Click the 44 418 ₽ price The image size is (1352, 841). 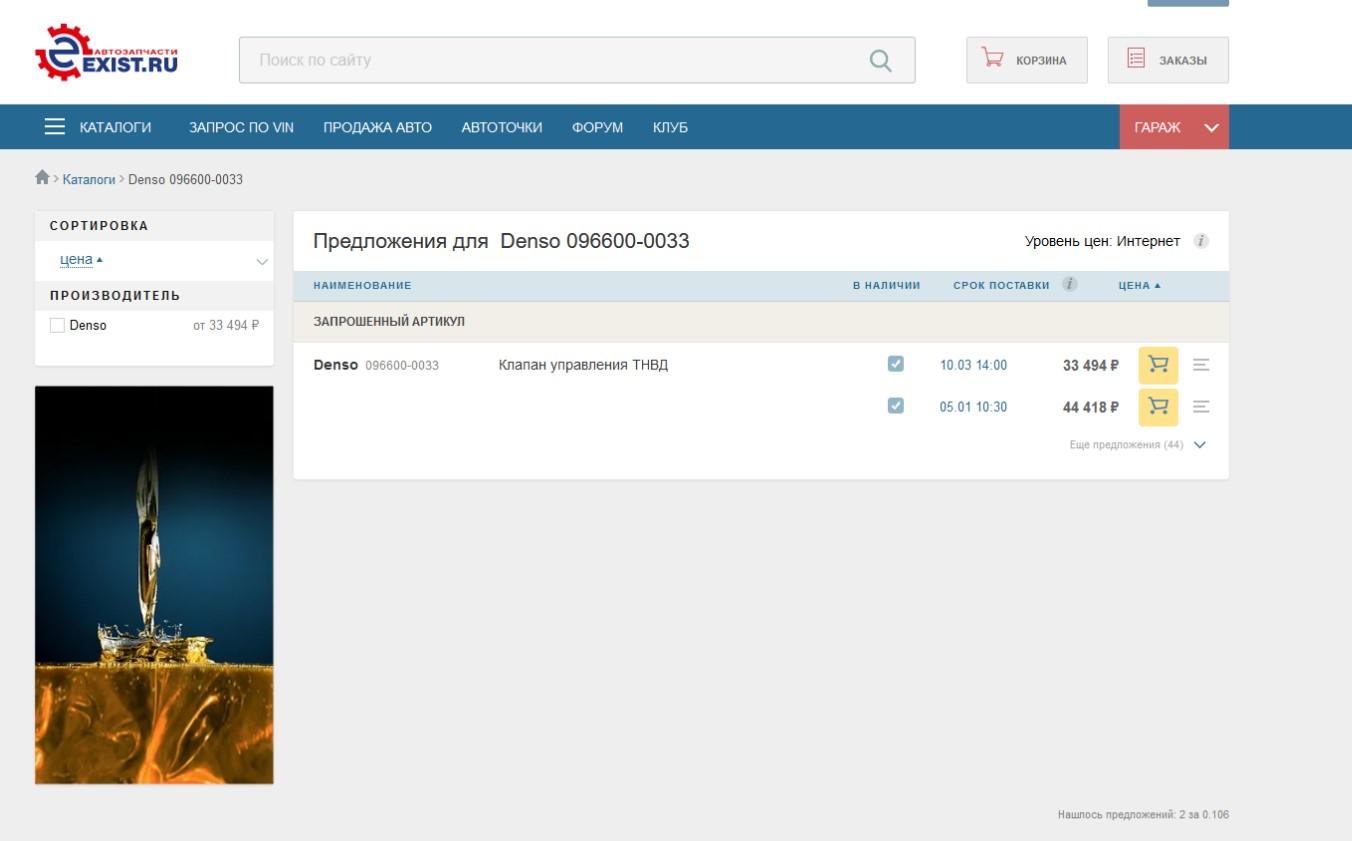pyautogui.click(x=1090, y=407)
